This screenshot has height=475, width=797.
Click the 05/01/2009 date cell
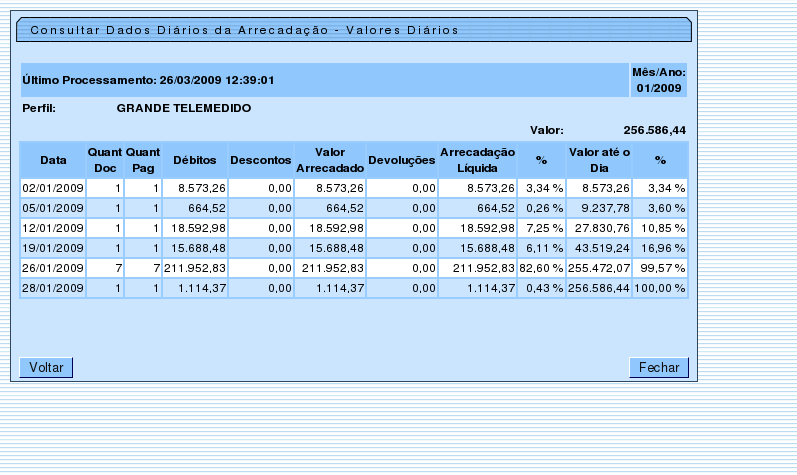[53, 208]
